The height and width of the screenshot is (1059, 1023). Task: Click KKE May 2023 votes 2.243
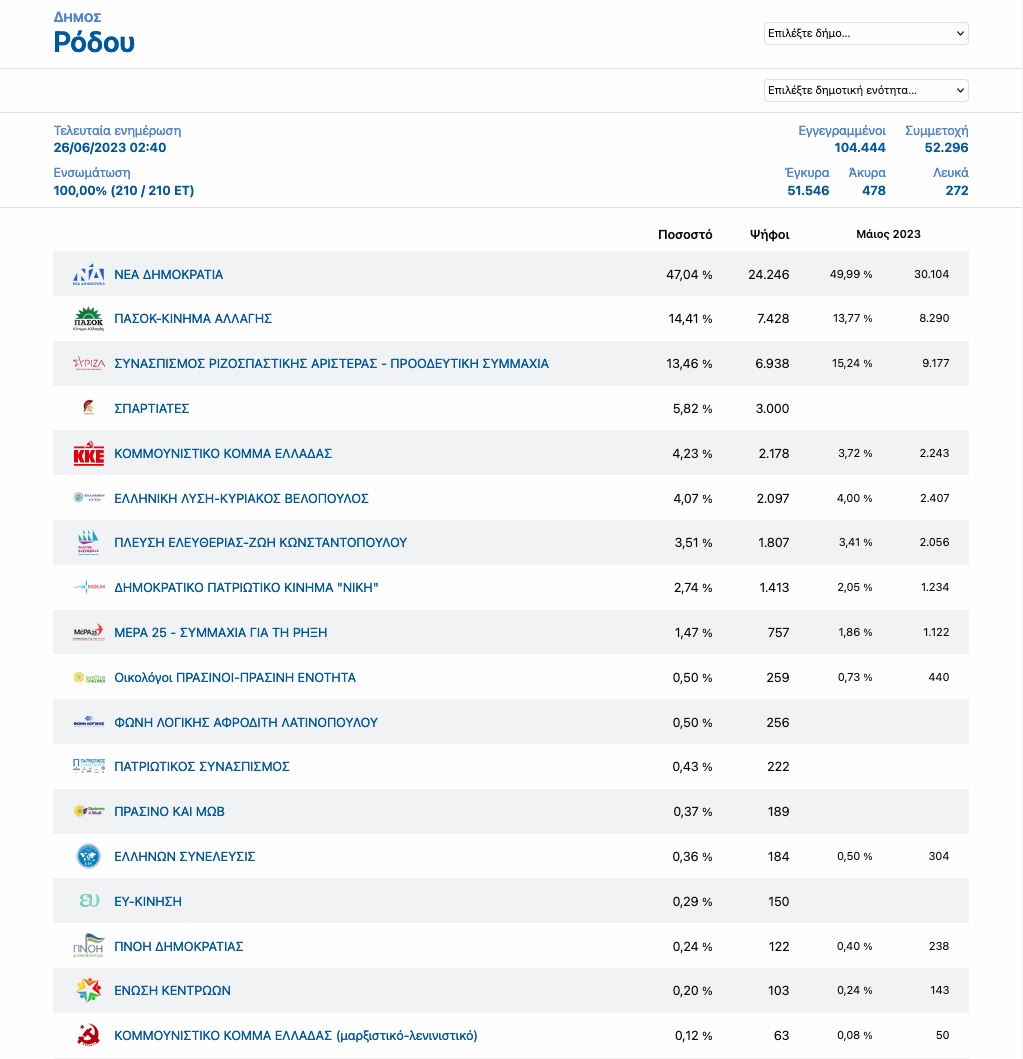(934, 453)
